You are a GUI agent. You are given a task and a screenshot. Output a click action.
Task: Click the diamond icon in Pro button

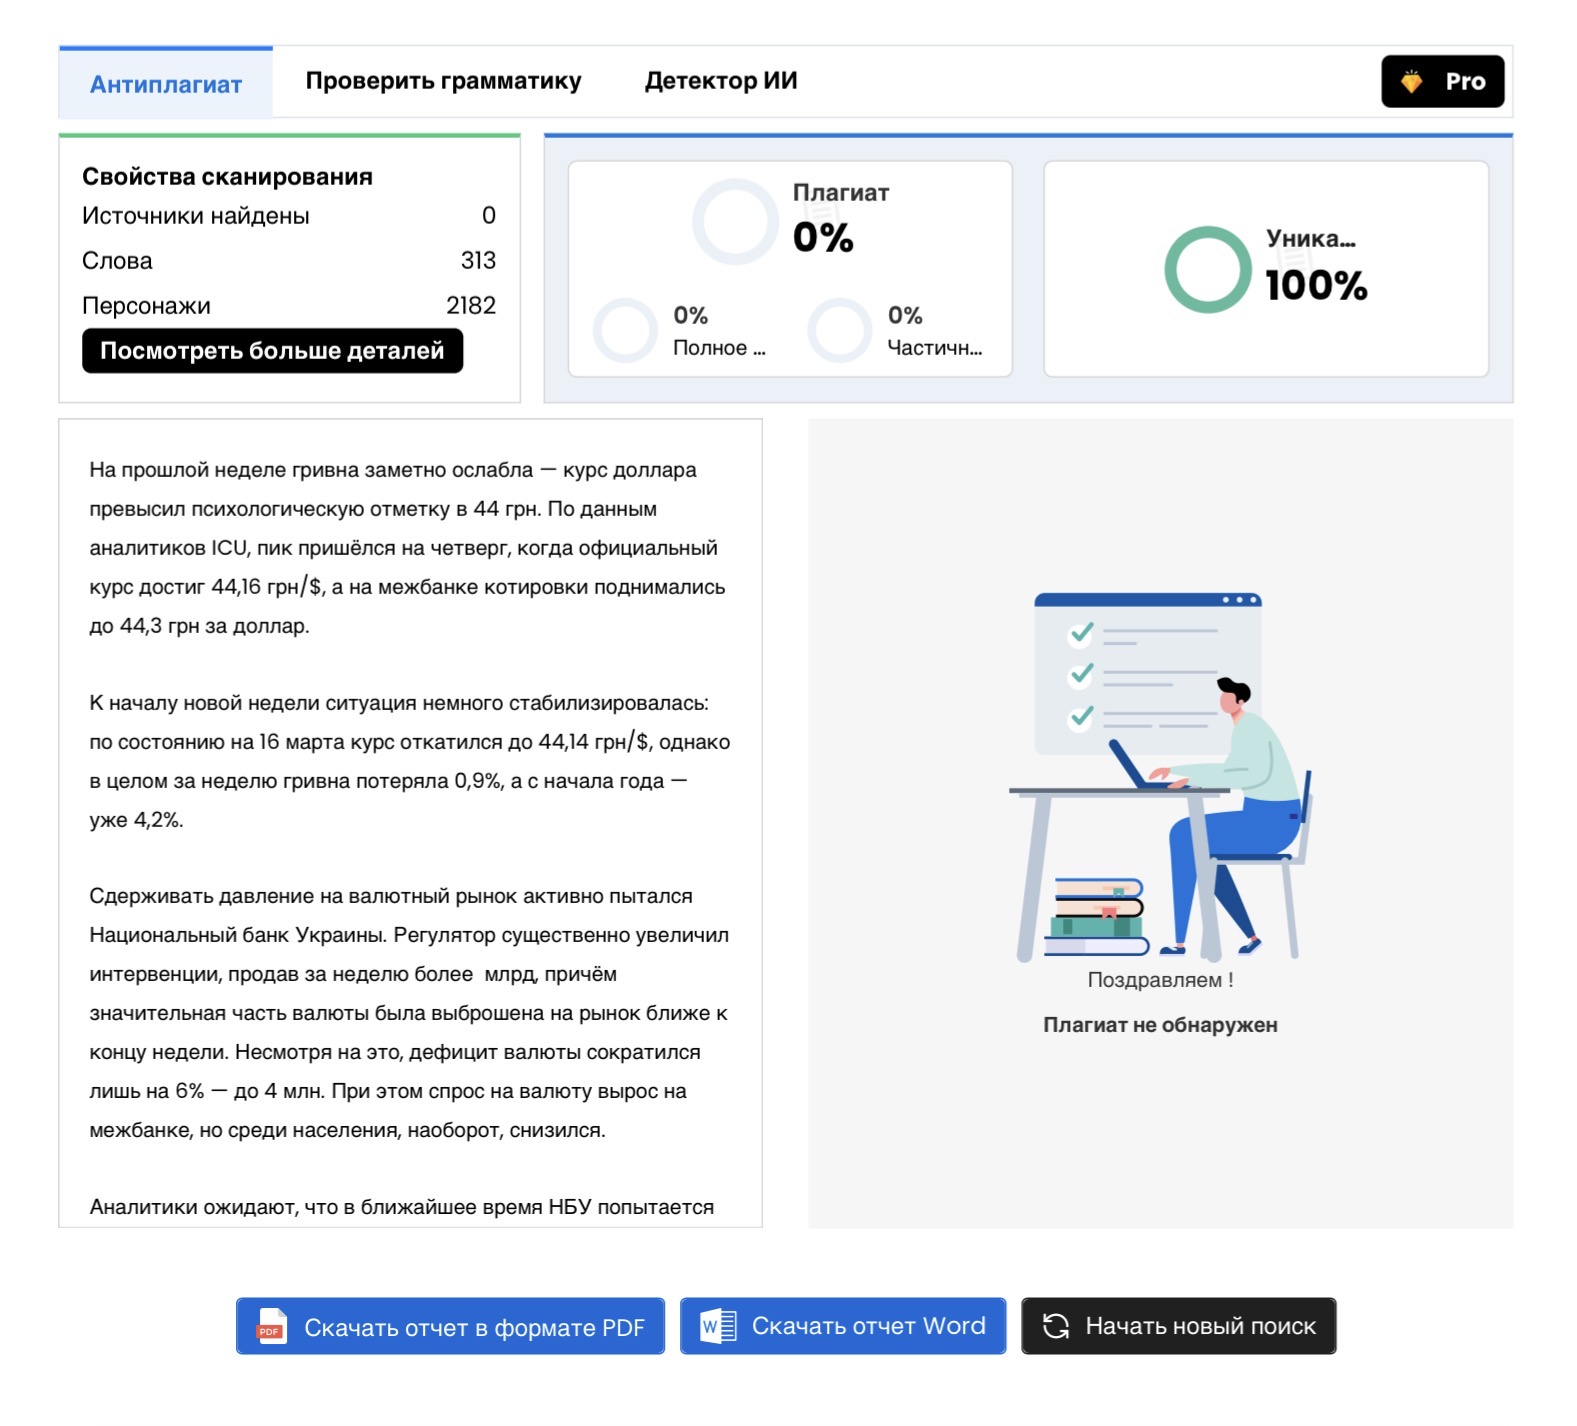1411,81
